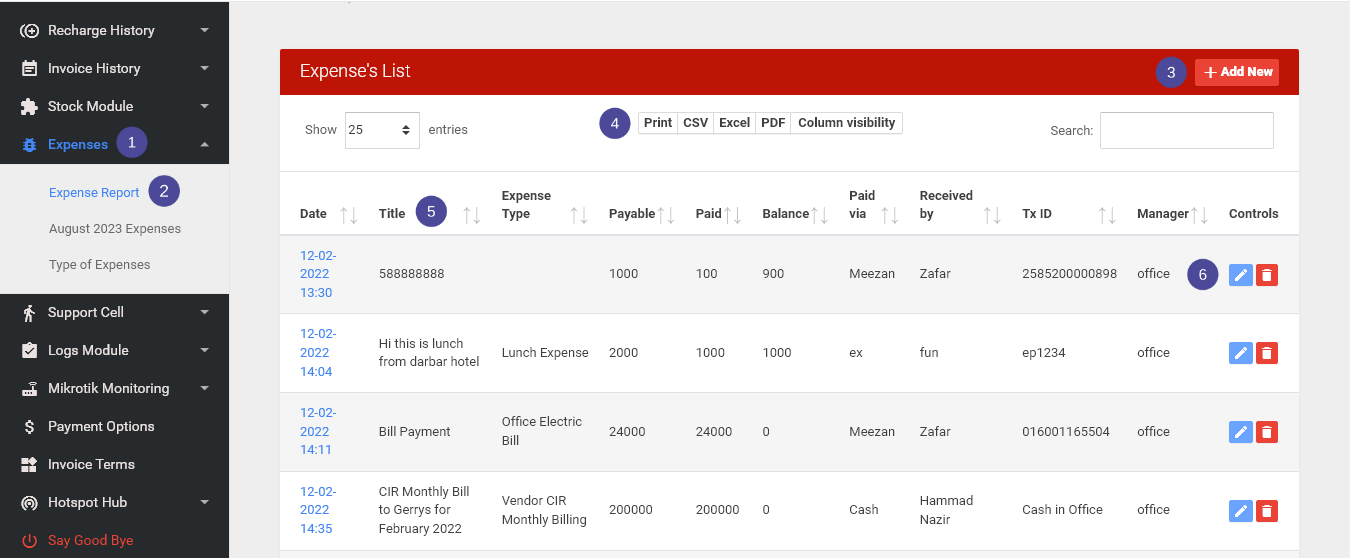Edit the CIR Monthly Bill row

click(1240, 511)
